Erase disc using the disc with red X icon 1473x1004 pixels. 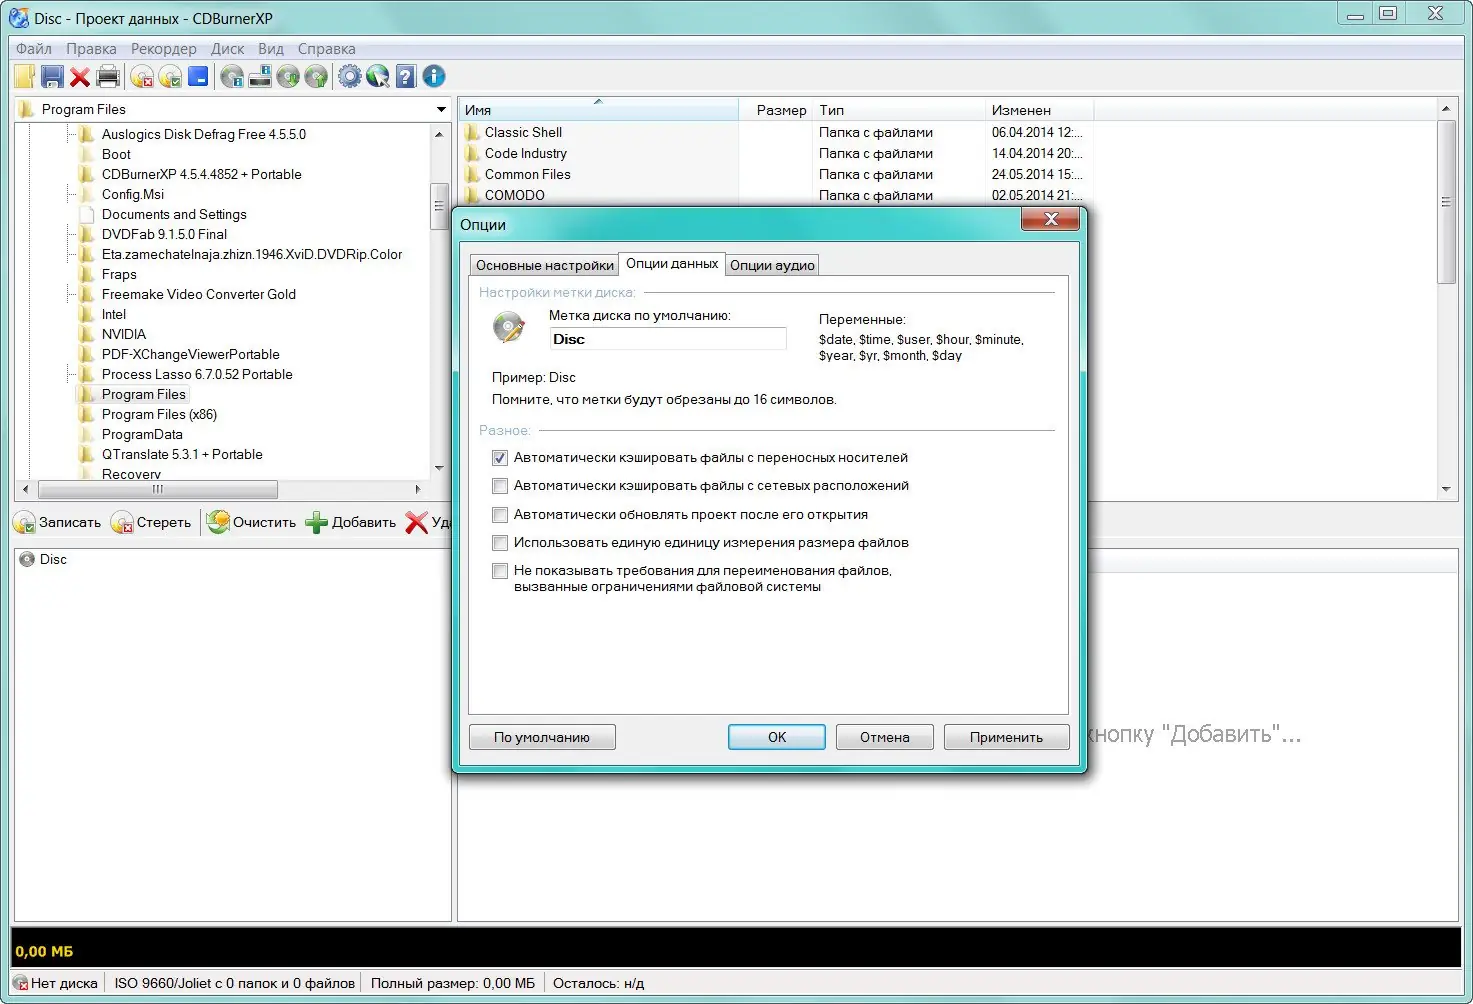pos(141,76)
